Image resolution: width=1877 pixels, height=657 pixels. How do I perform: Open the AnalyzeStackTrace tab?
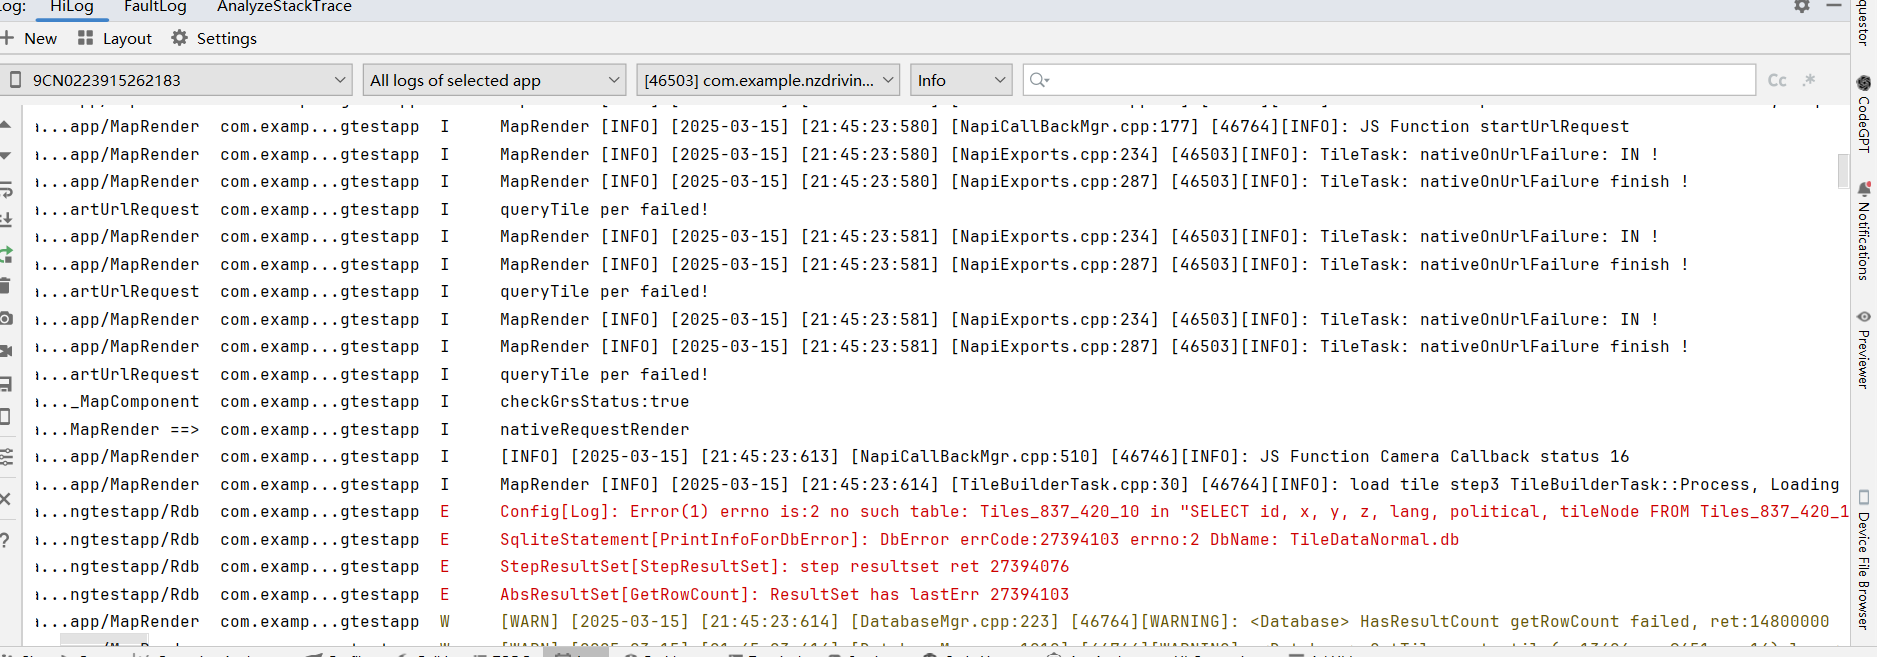284,7
